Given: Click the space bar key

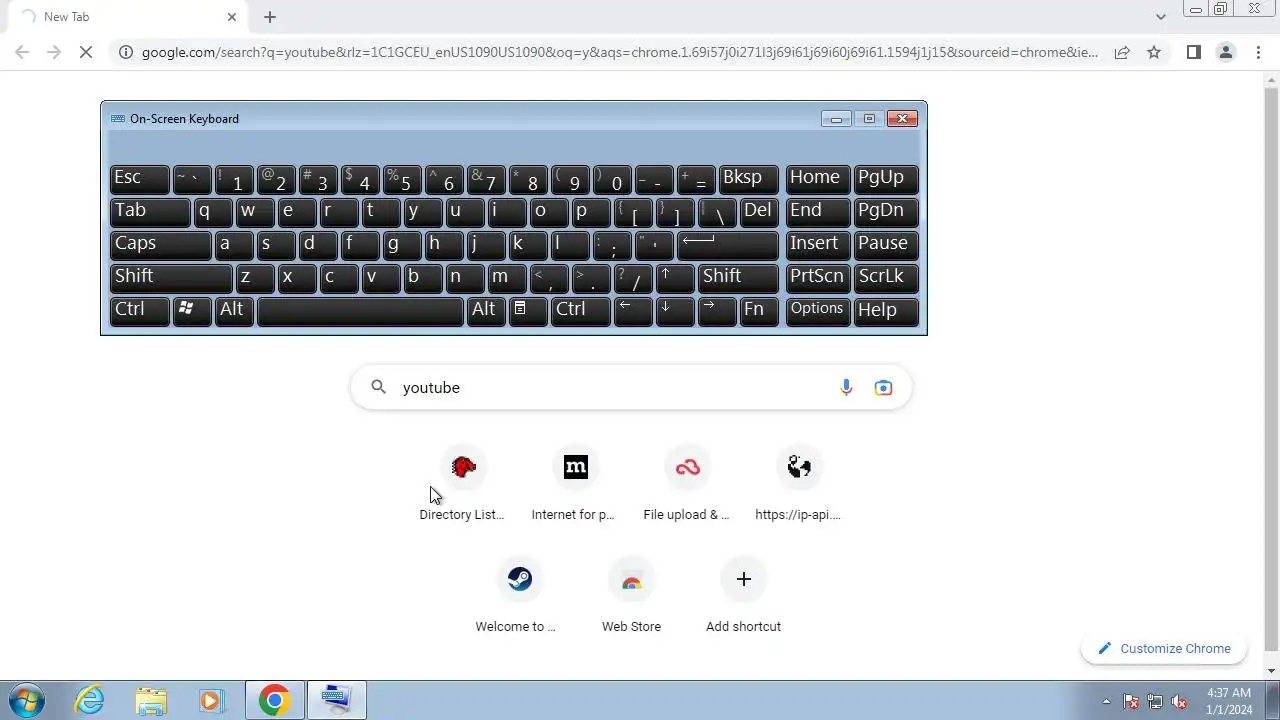Looking at the screenshot, I should click(x=360, y=310).
